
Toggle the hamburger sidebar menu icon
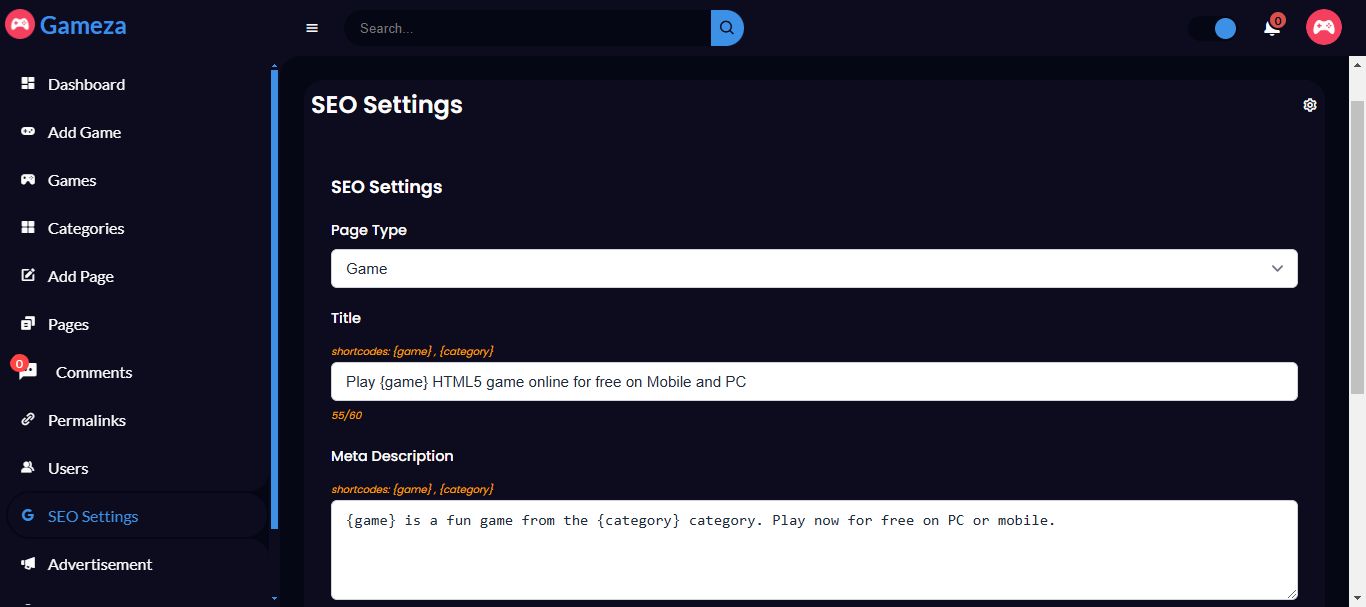[x=312, y=28]
